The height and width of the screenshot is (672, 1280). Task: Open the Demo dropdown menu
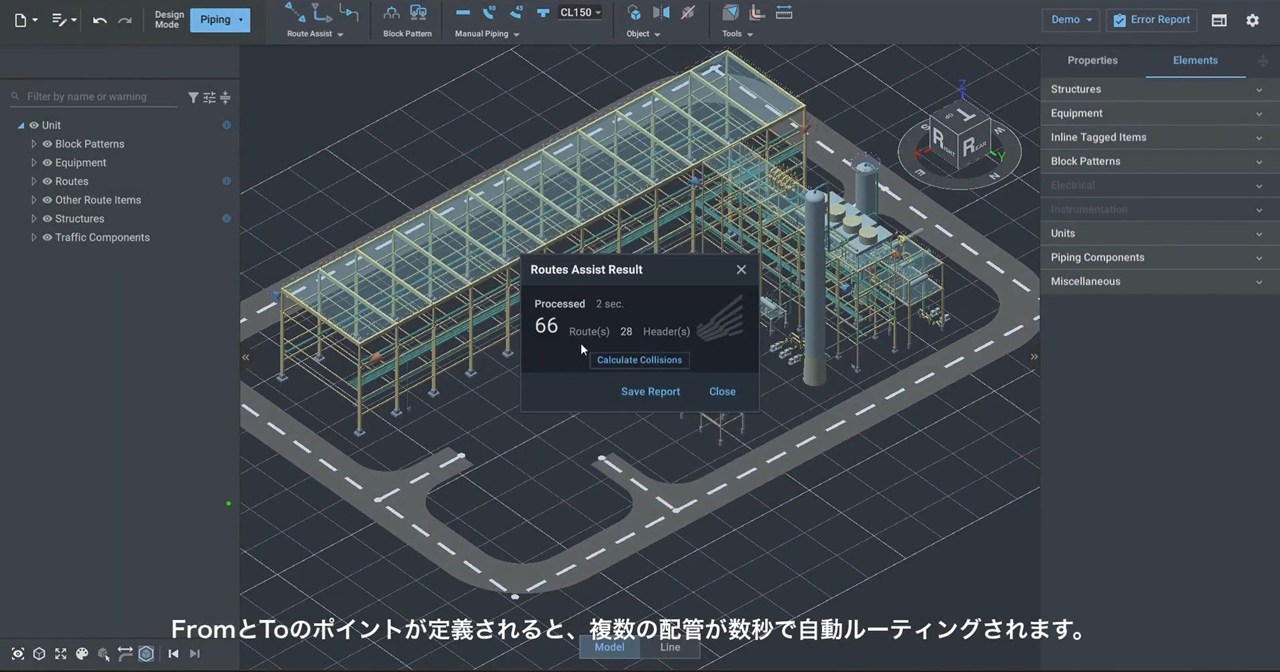click(x=1071, y=20)
